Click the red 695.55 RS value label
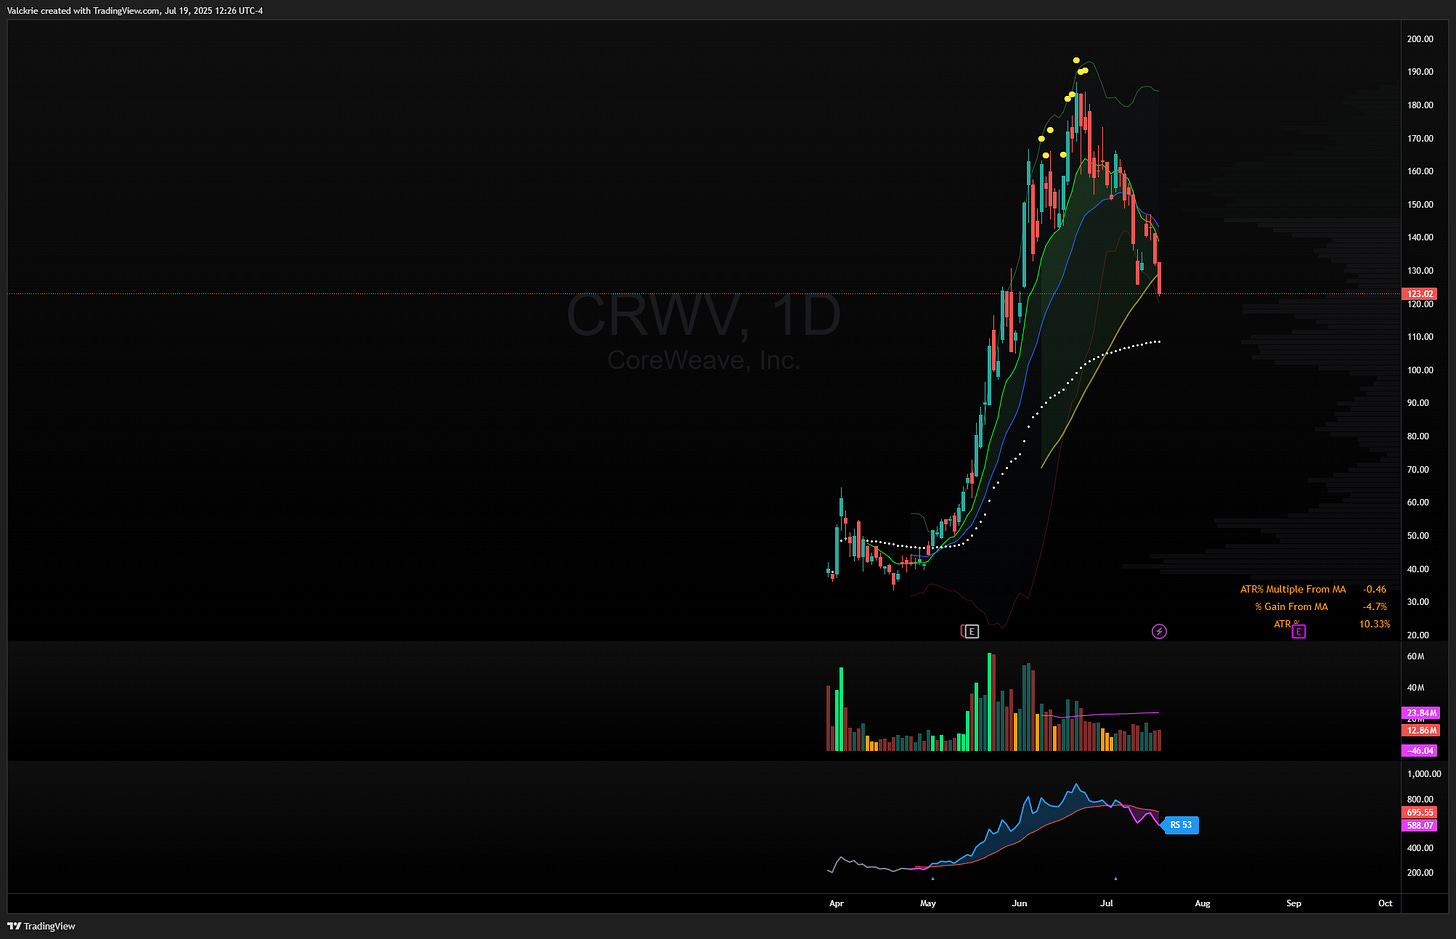This screenshot has width=1456, height=939. [x=1420, y=812]
